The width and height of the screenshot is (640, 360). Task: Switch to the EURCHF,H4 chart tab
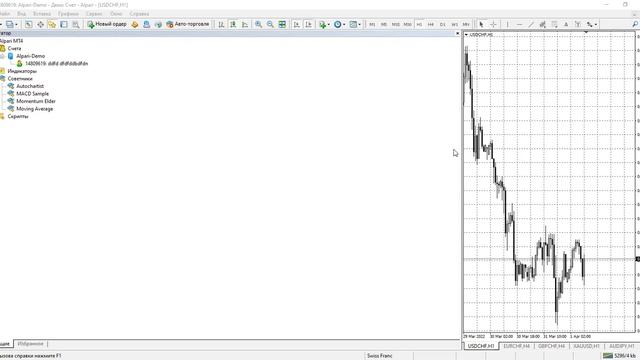click(x=516, y=346)
